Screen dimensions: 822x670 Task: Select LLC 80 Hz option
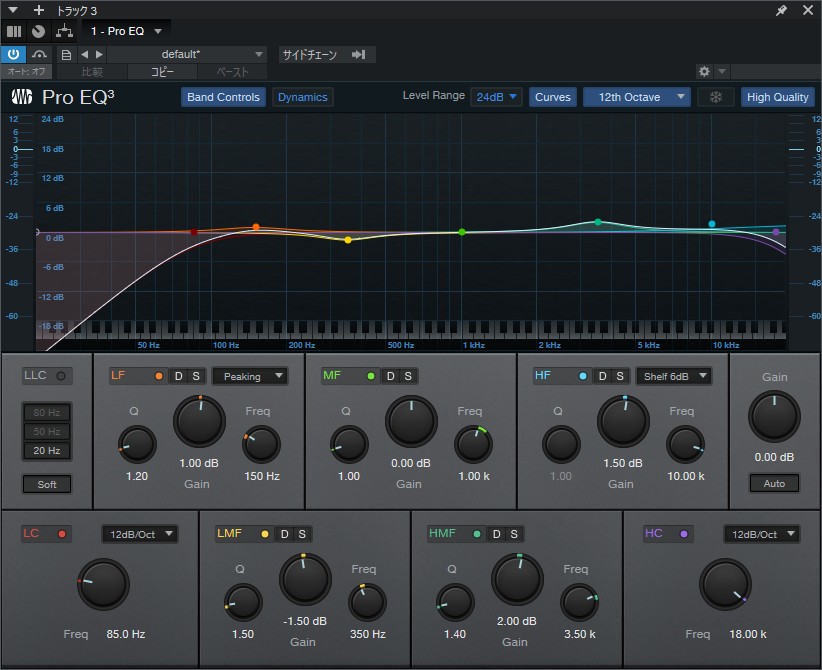(x=47, y=413)
